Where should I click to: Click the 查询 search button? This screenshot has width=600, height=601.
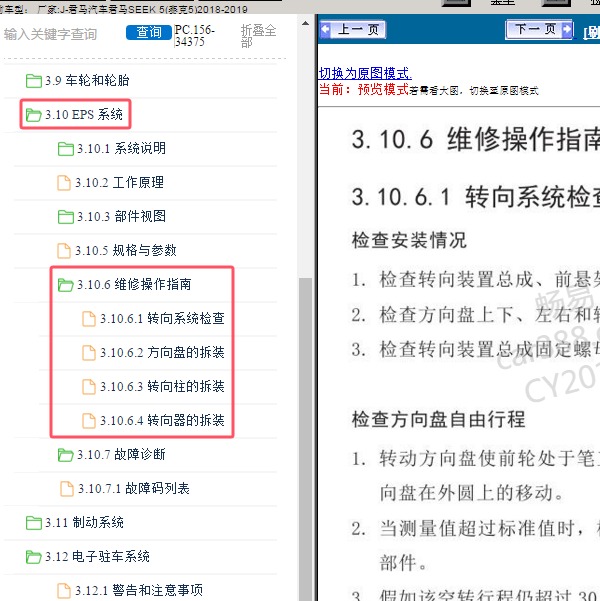pos(149,32)
